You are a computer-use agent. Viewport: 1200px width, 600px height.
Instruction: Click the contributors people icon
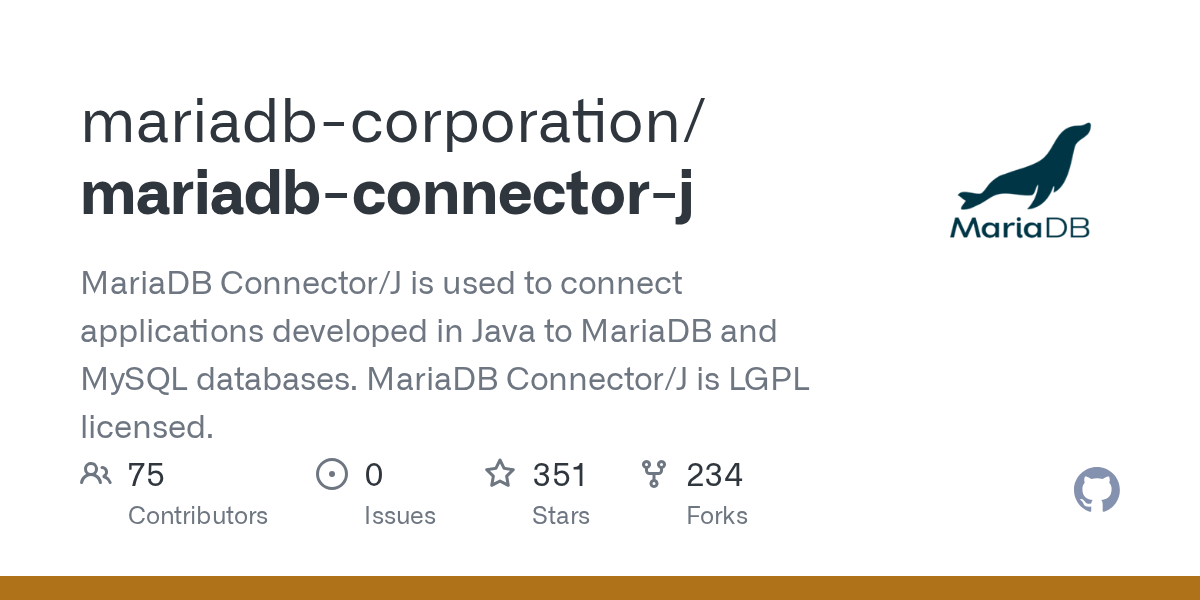[x=96, y=474]
